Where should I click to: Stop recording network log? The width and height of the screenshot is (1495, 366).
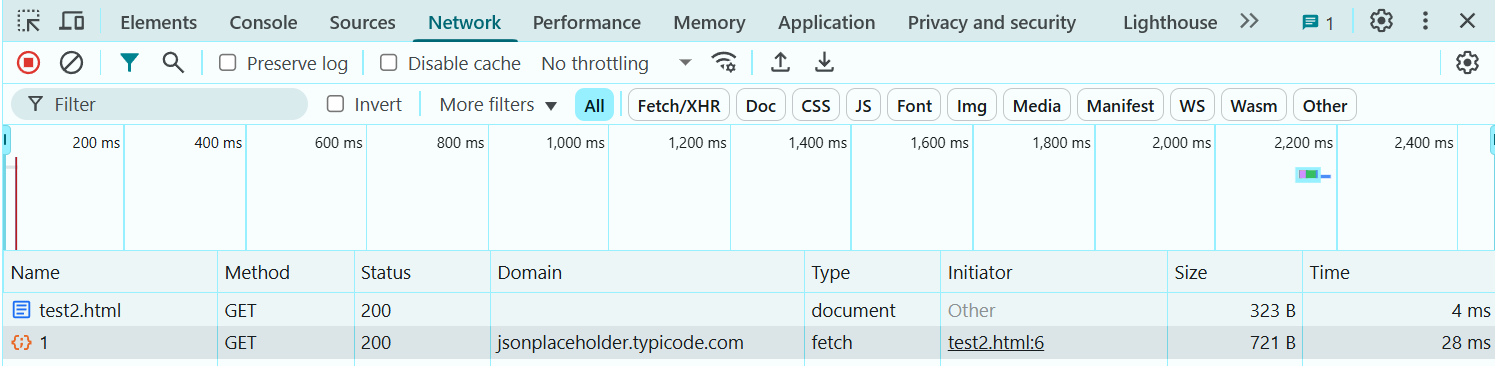tap(29, 63)
